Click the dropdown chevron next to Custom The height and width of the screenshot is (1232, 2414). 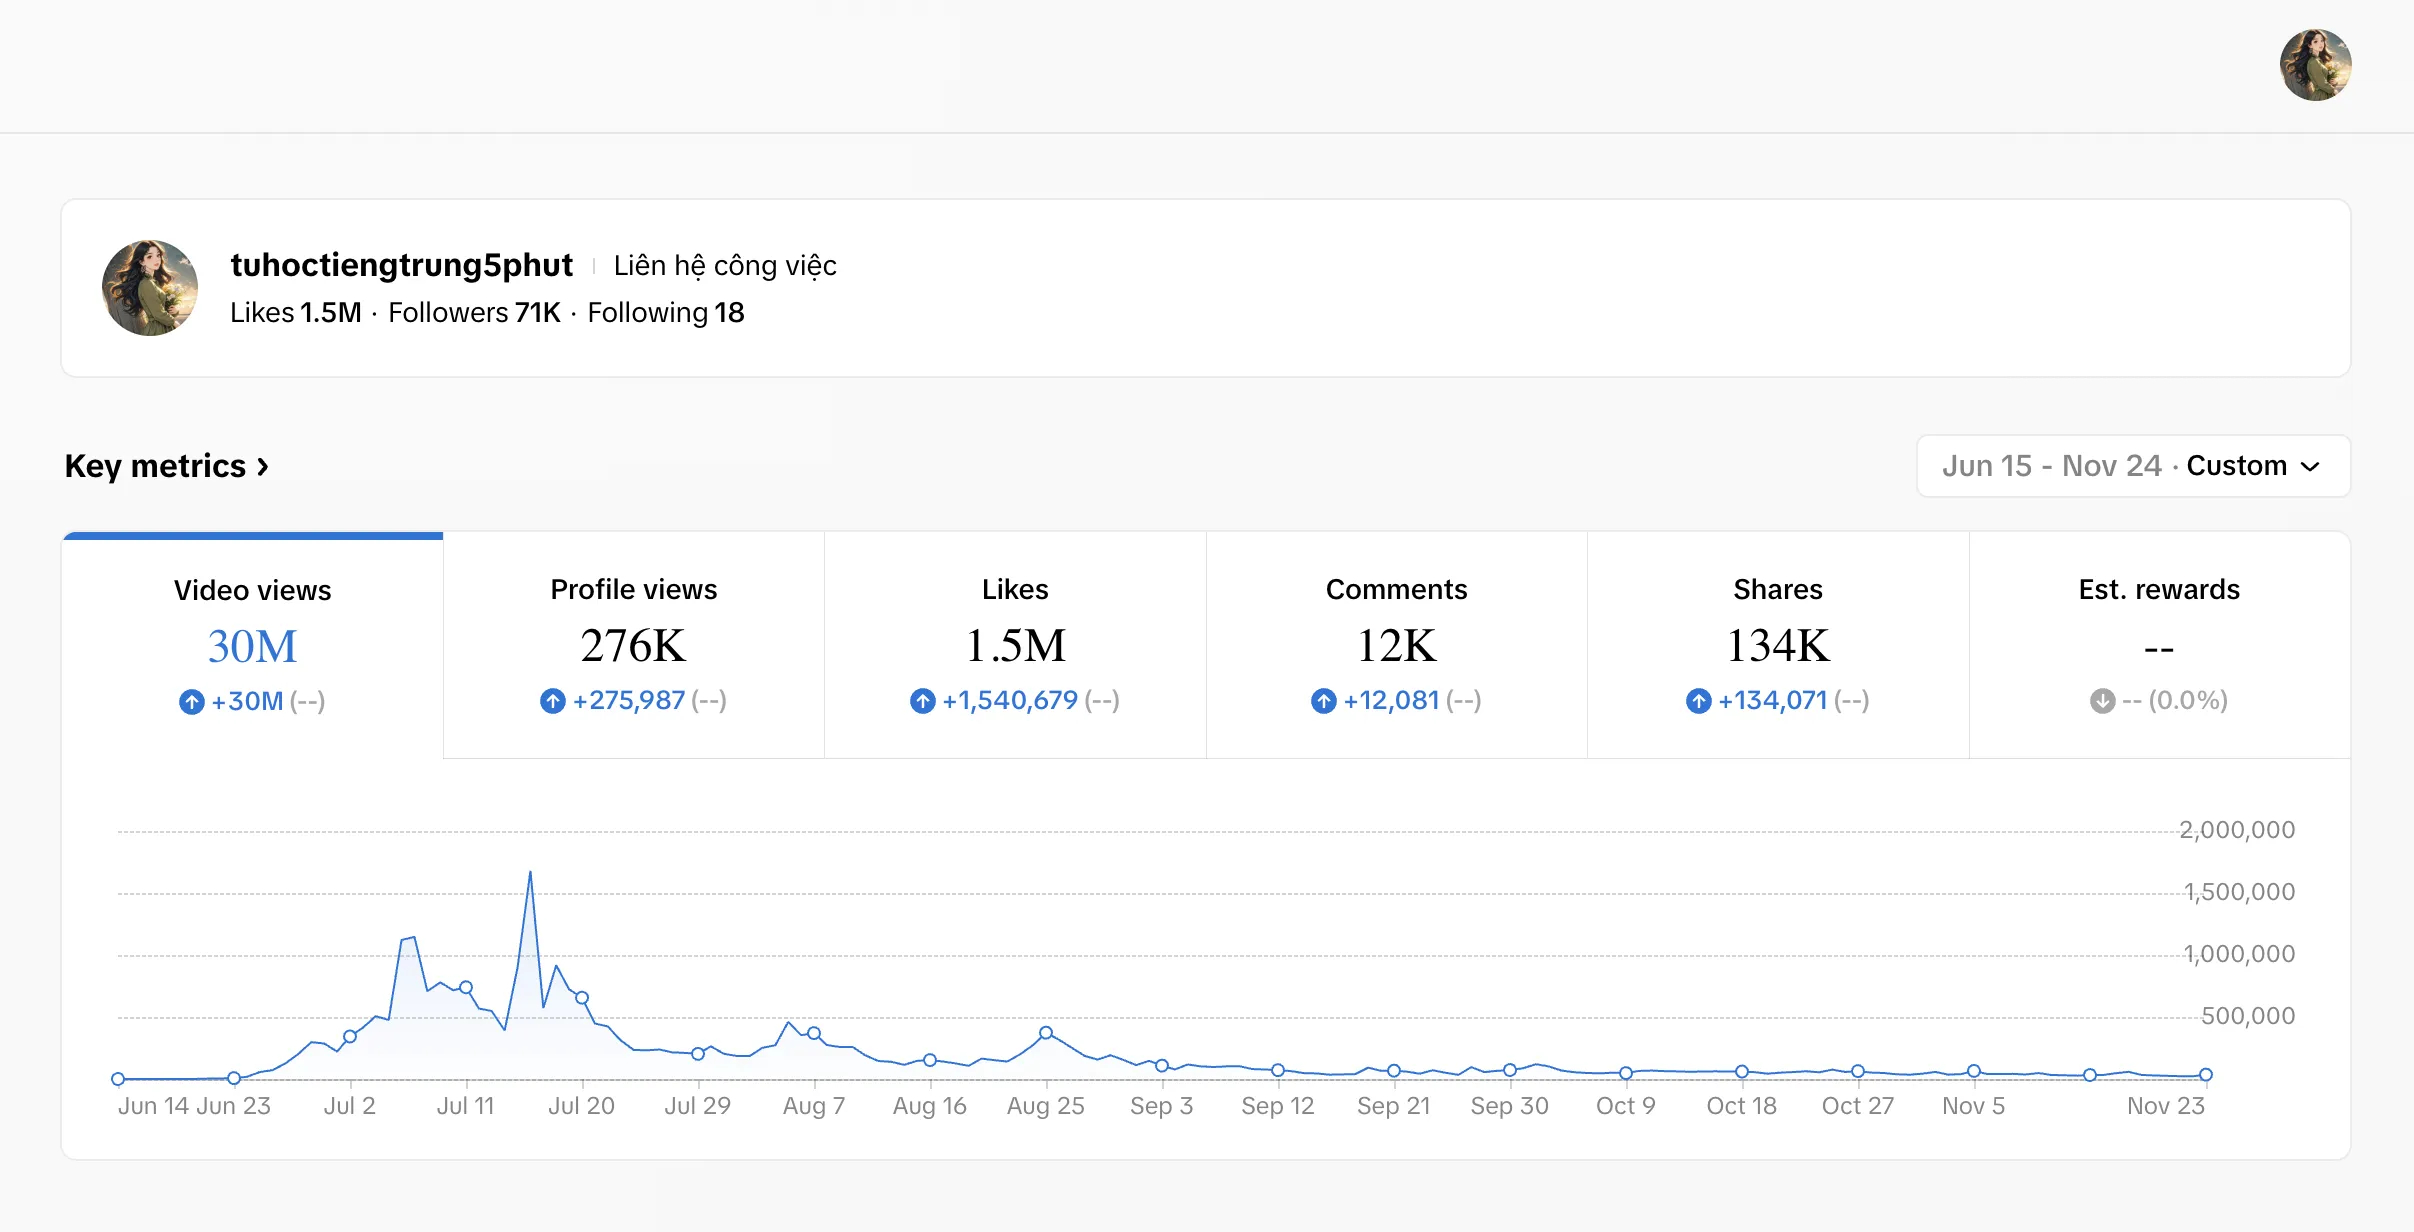[2310, 467]
